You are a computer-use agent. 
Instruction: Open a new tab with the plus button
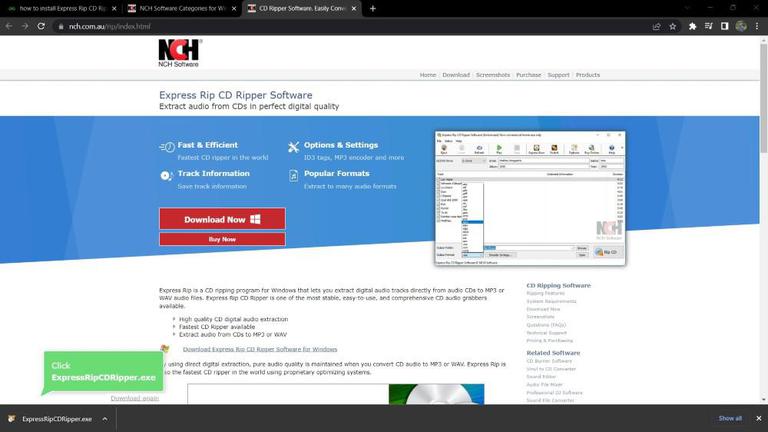(372, 8)
